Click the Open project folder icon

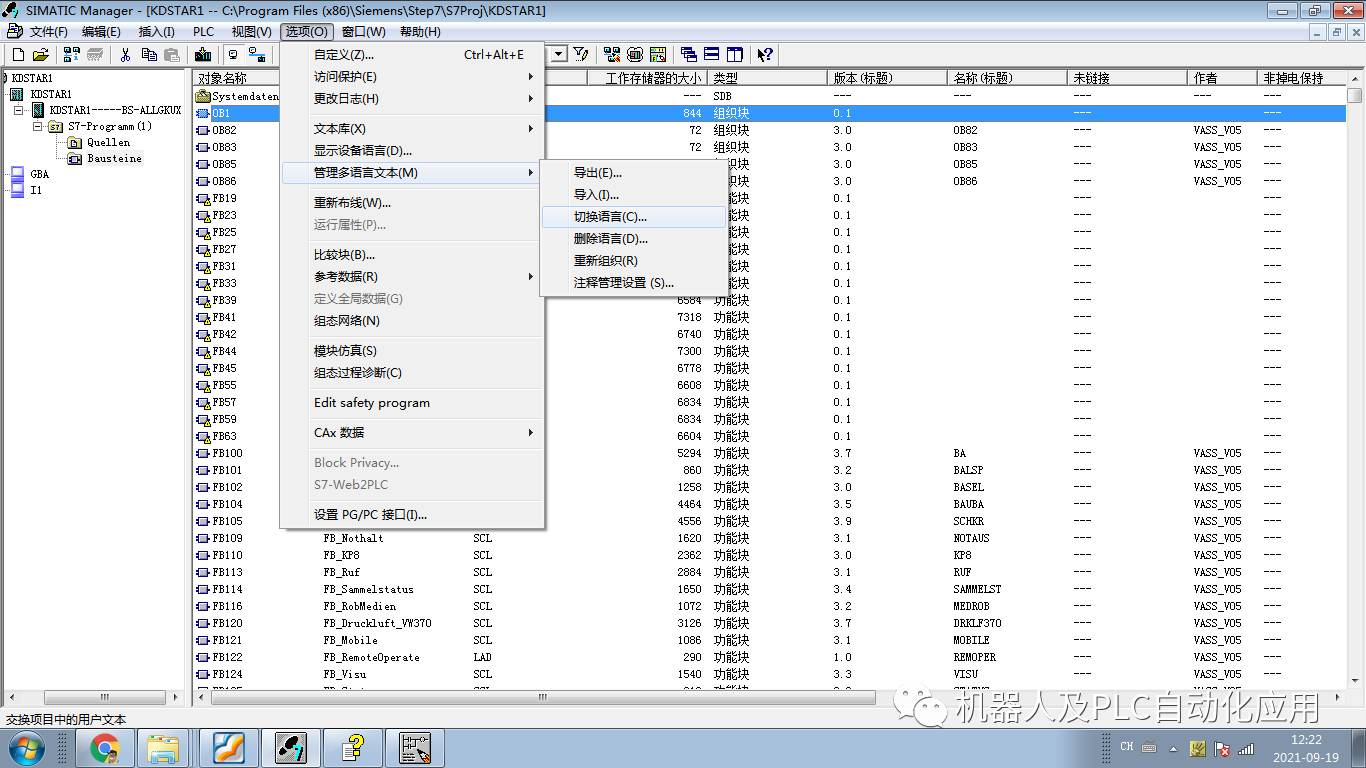pyautogui.click(x=41, y=55)
